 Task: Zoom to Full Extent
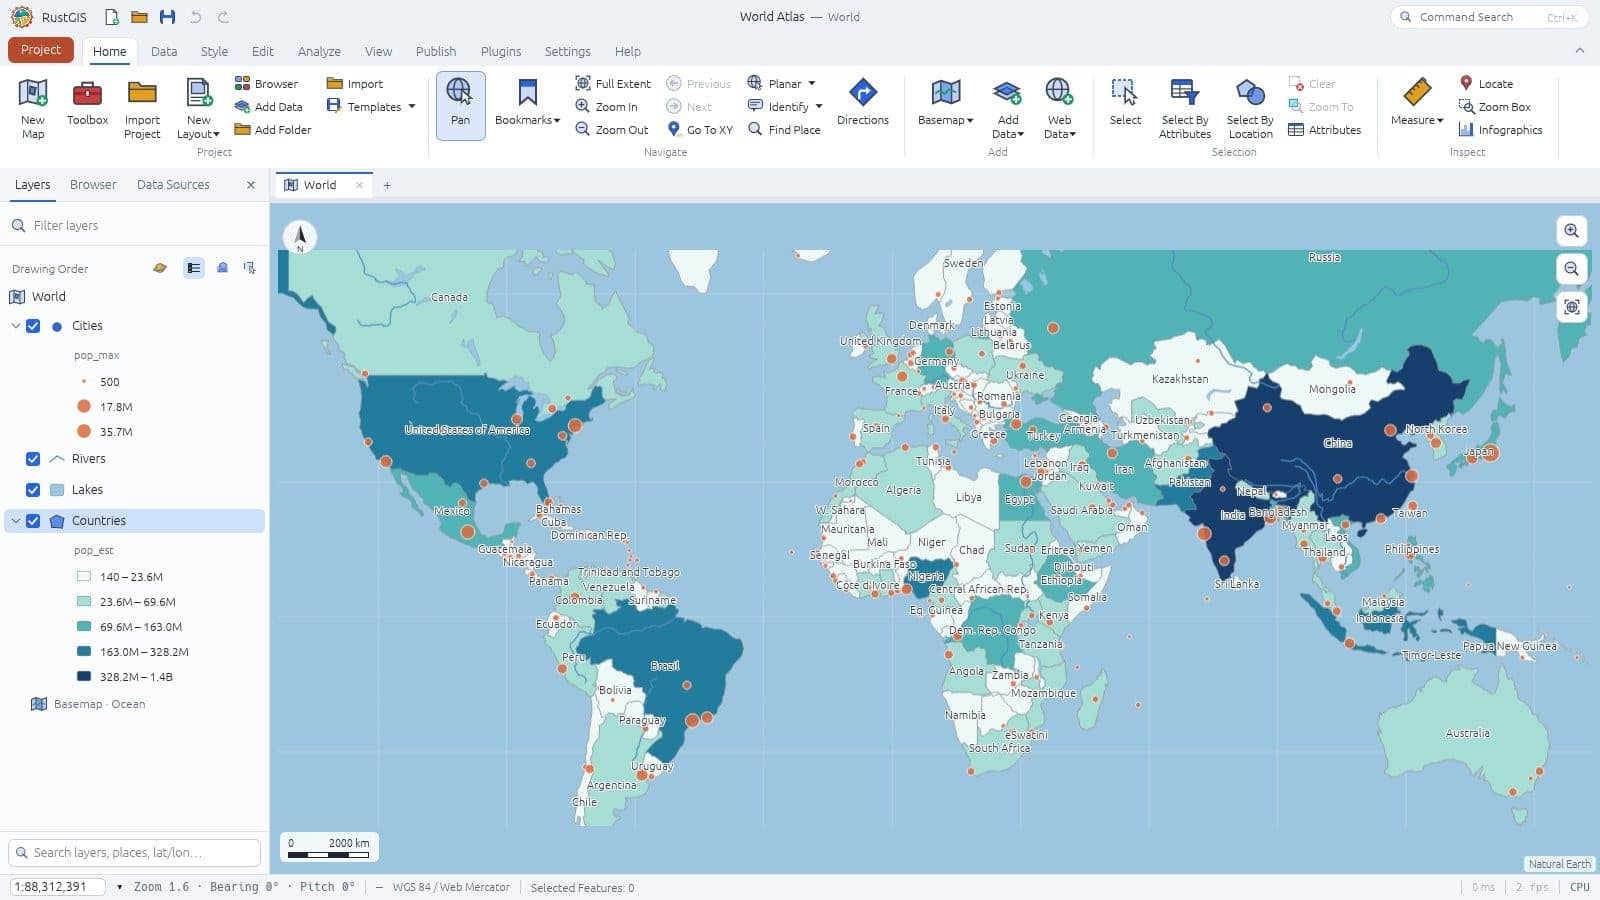[613, 84]
